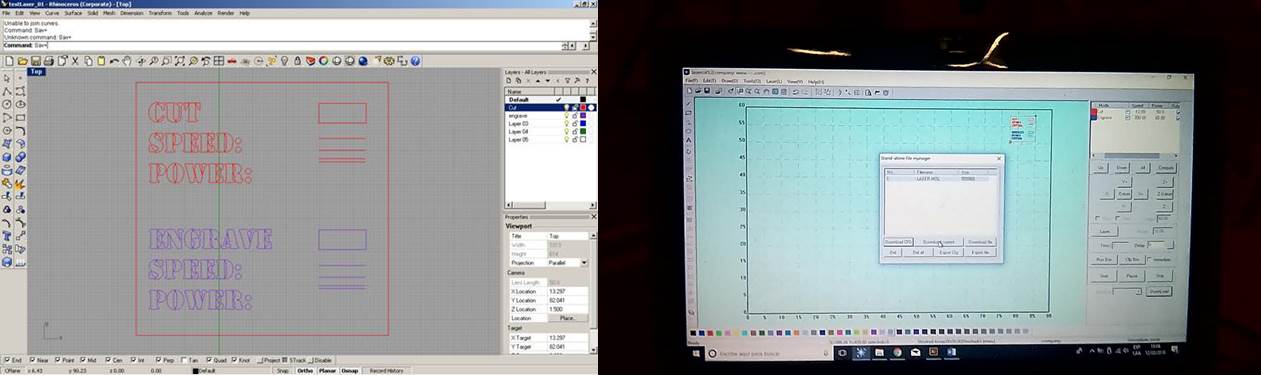Toggle visibility bulb of engrave layer
The width and height of the screenshot is (1261, 375).
[x=567, y=115]
